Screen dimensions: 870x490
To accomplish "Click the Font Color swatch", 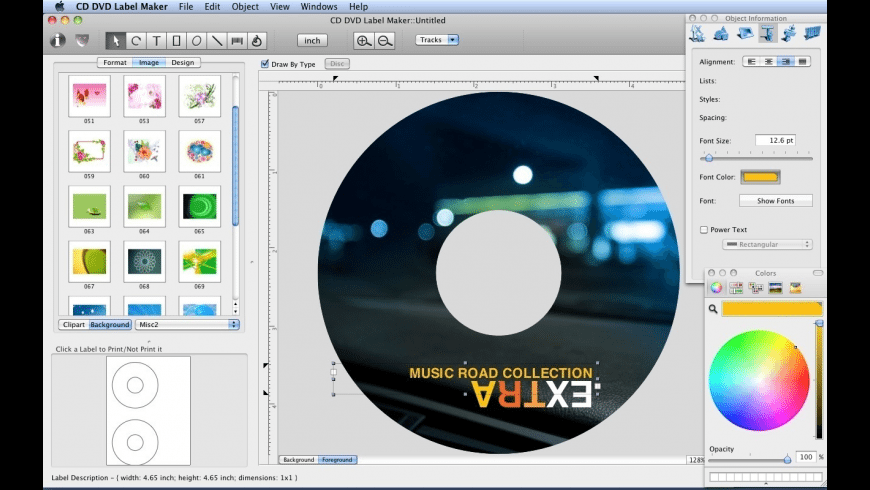I will tap(760, 177).
